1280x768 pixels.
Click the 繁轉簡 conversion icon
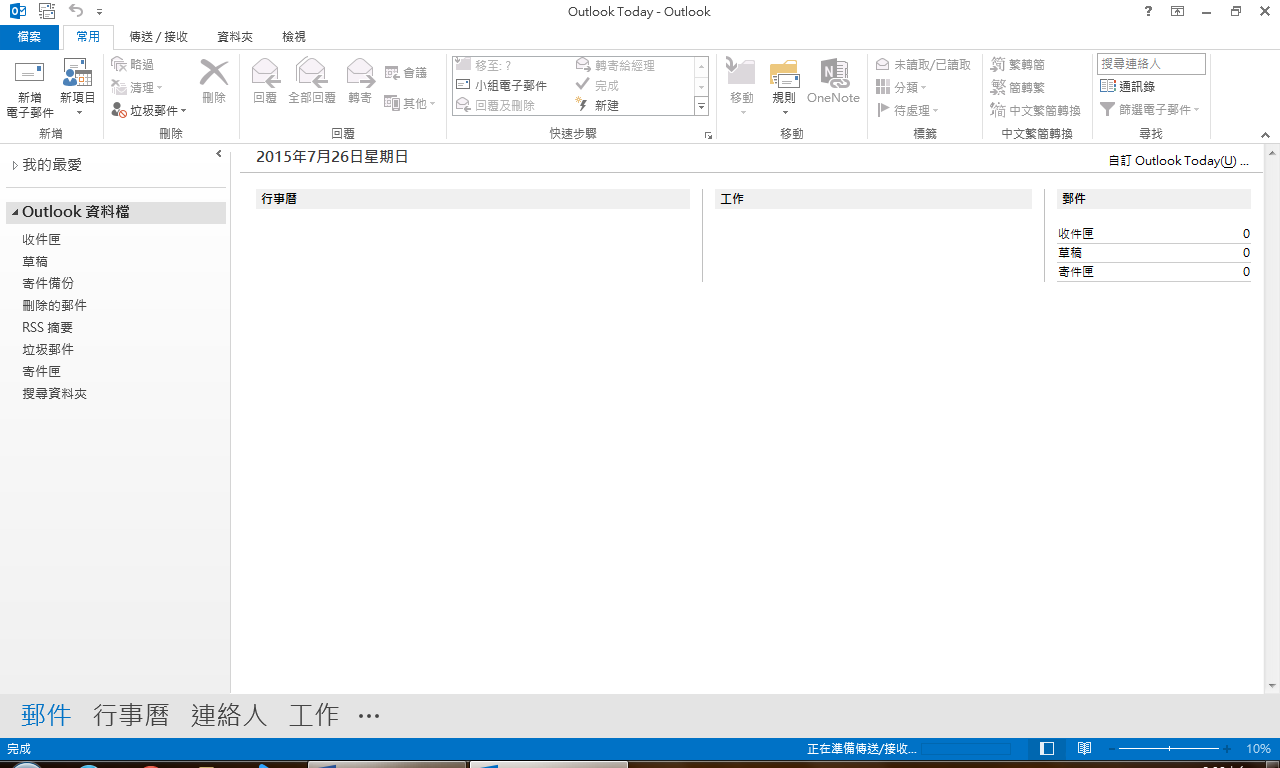(x=998, y=64)
